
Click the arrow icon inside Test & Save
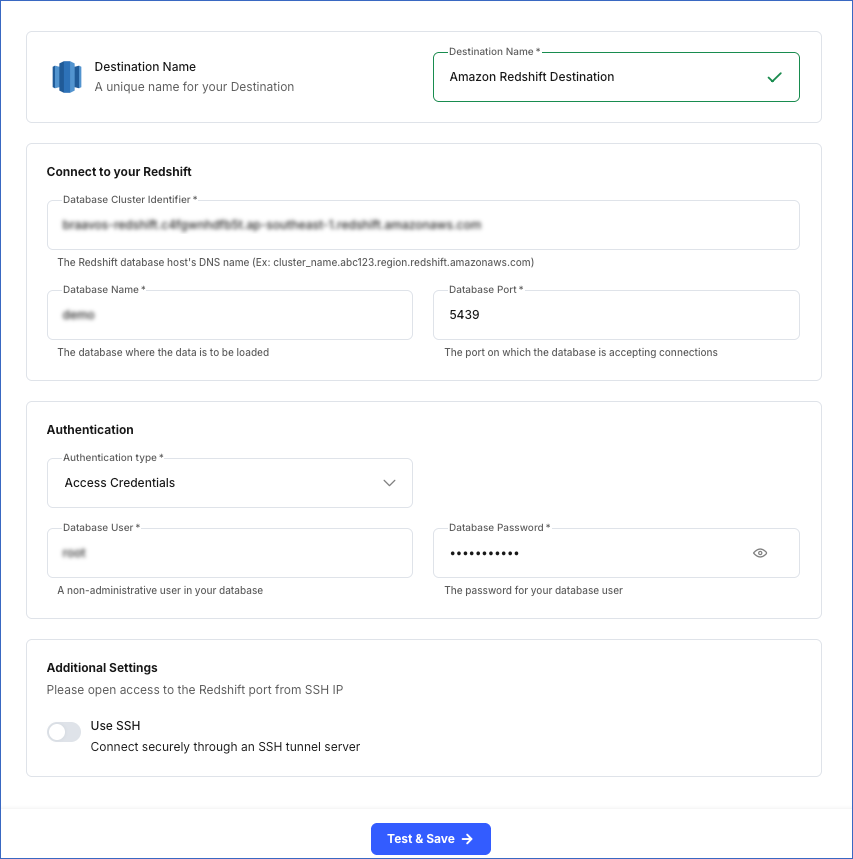(x=465, y=839)
